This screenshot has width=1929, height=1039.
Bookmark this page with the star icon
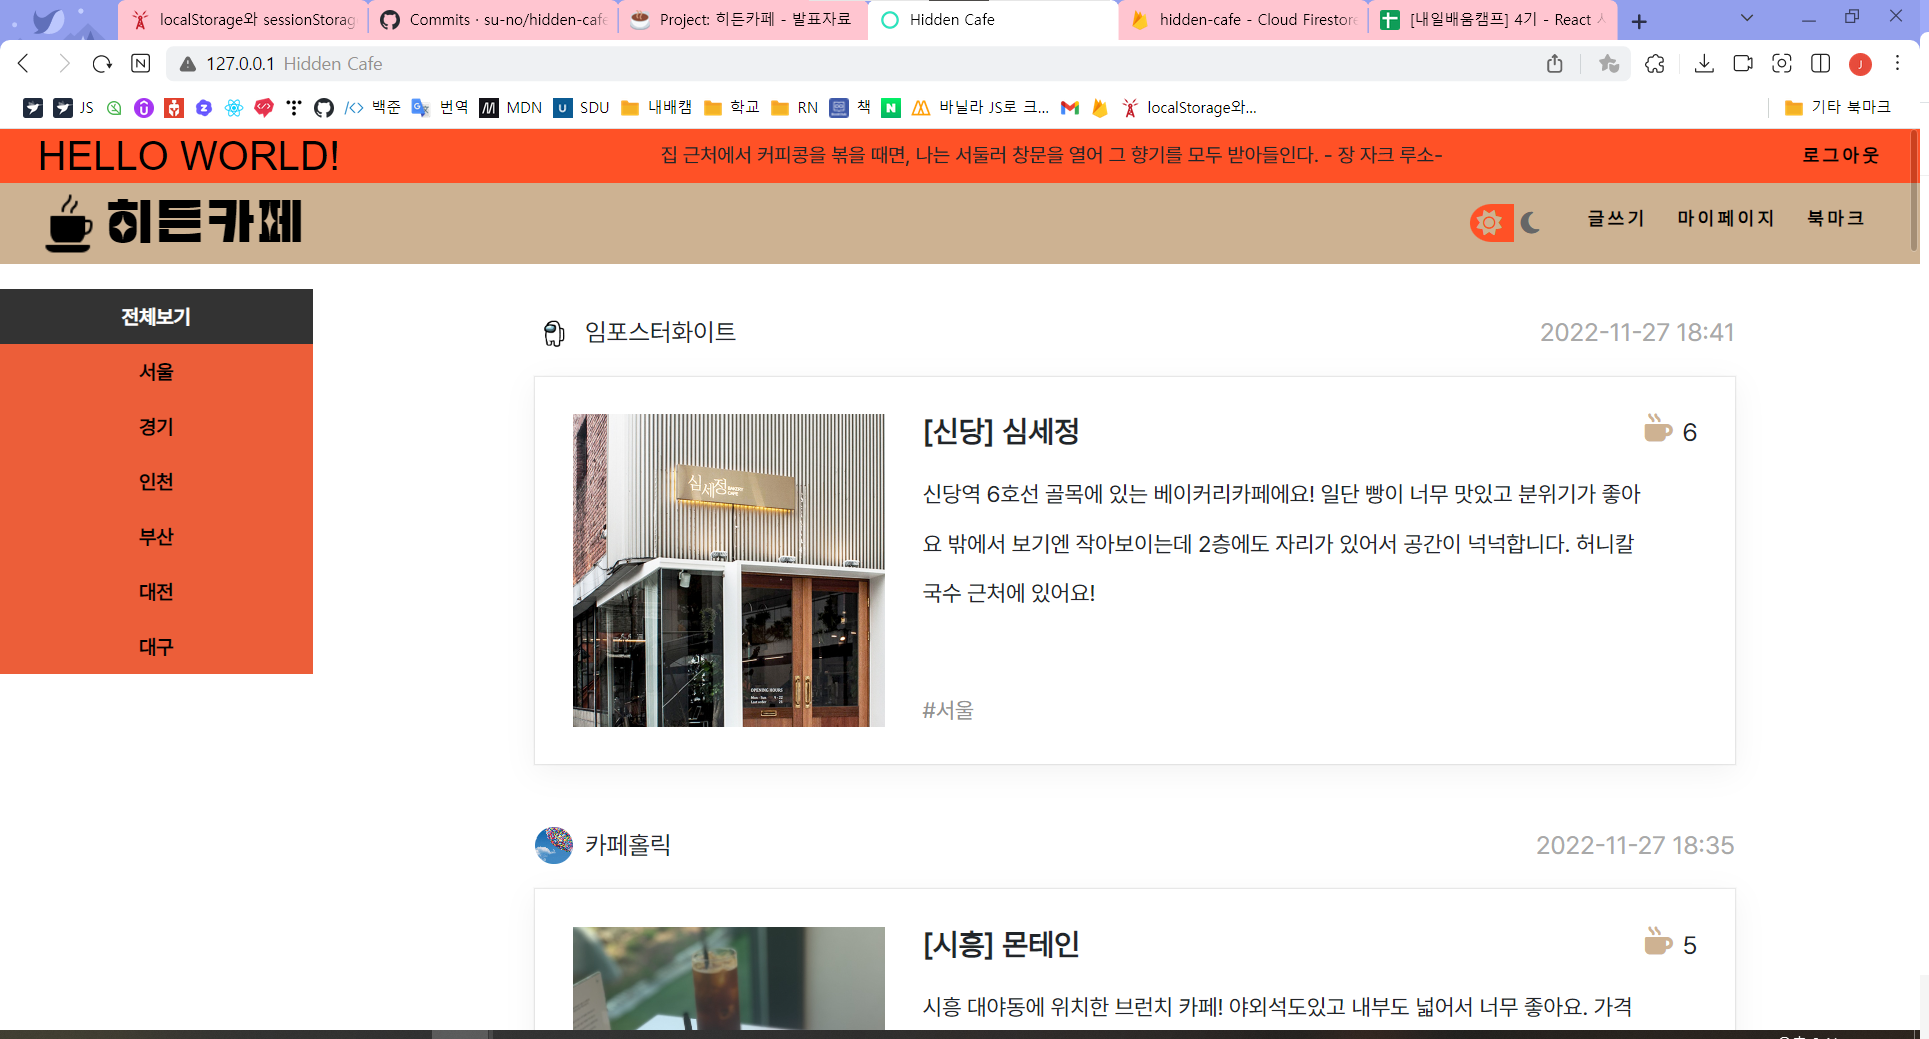click(x=1609, y=64)
